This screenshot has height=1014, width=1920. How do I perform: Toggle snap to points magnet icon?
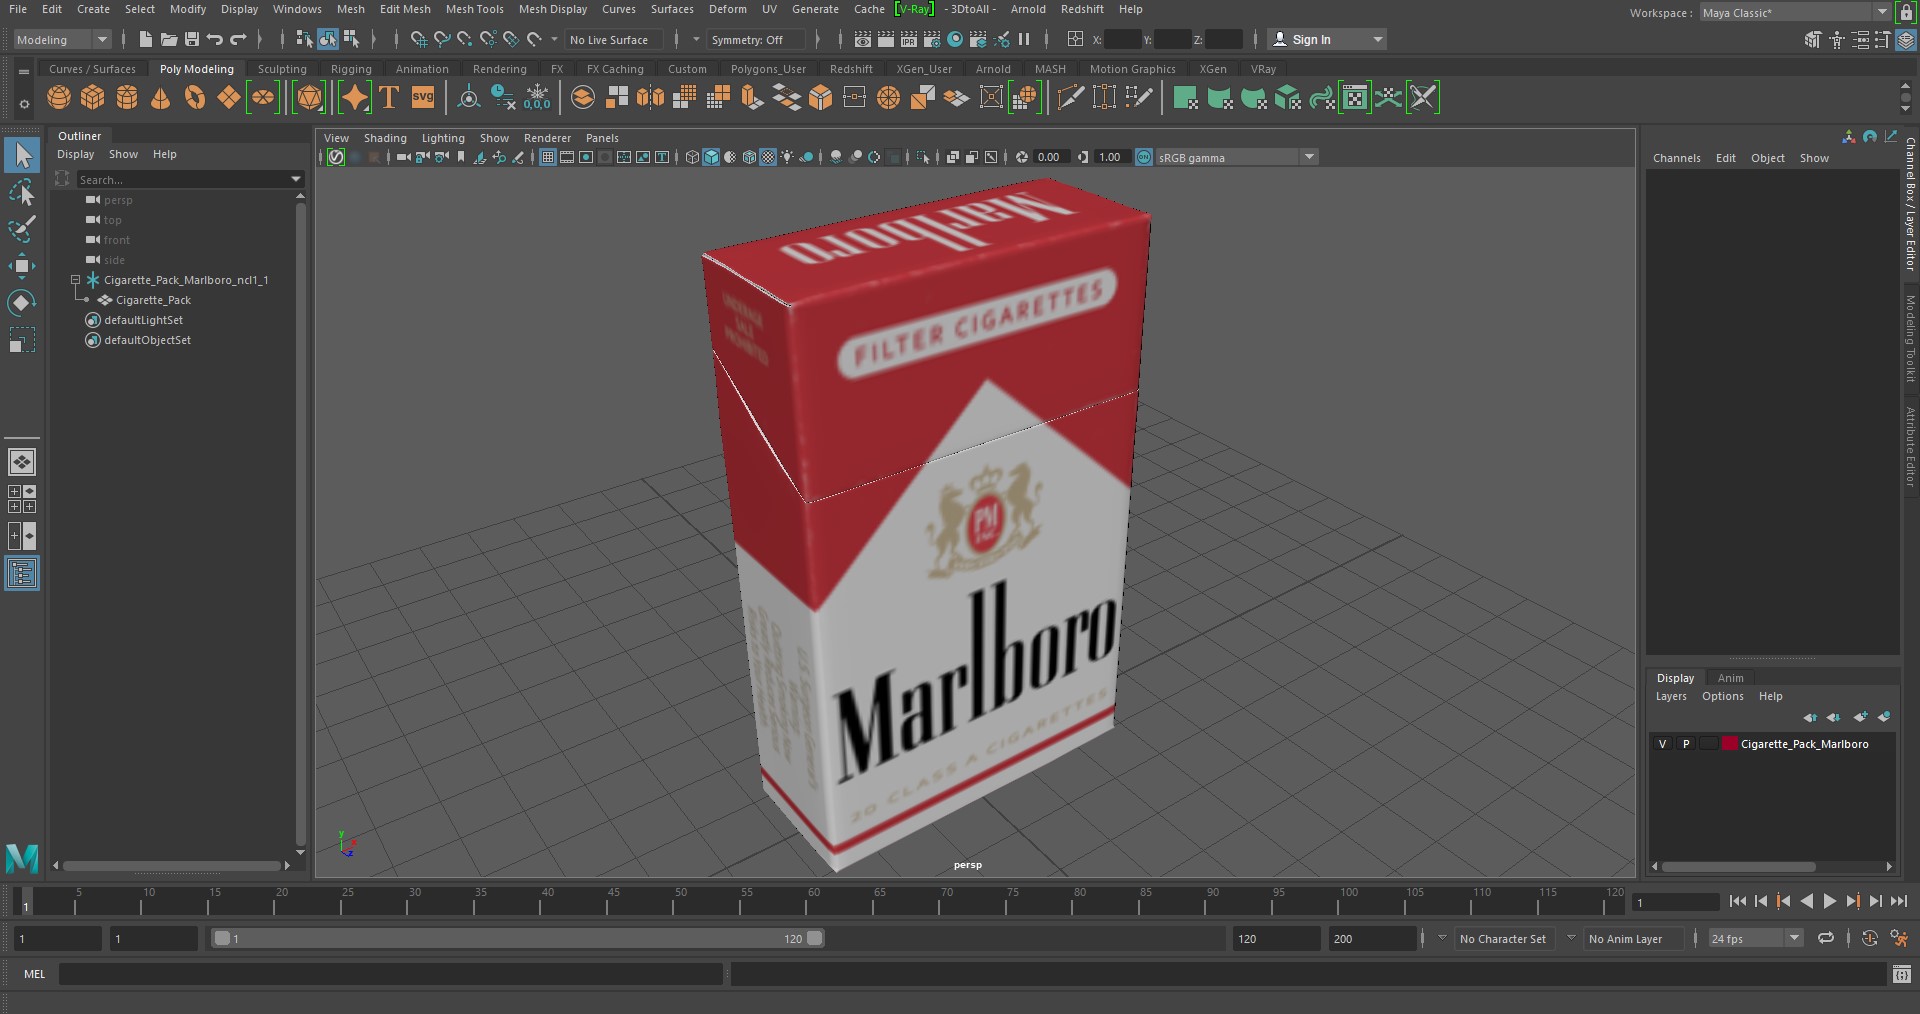coord(464,39)
